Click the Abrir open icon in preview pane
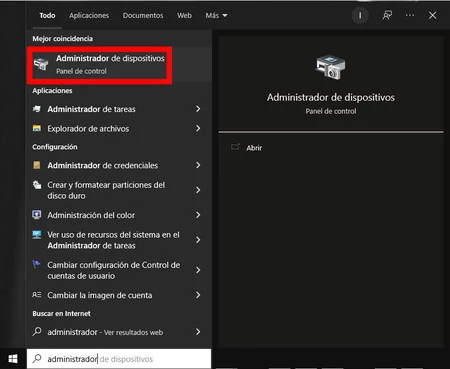The height and width of the screenshot is (369, 450). tap(235, 147)
